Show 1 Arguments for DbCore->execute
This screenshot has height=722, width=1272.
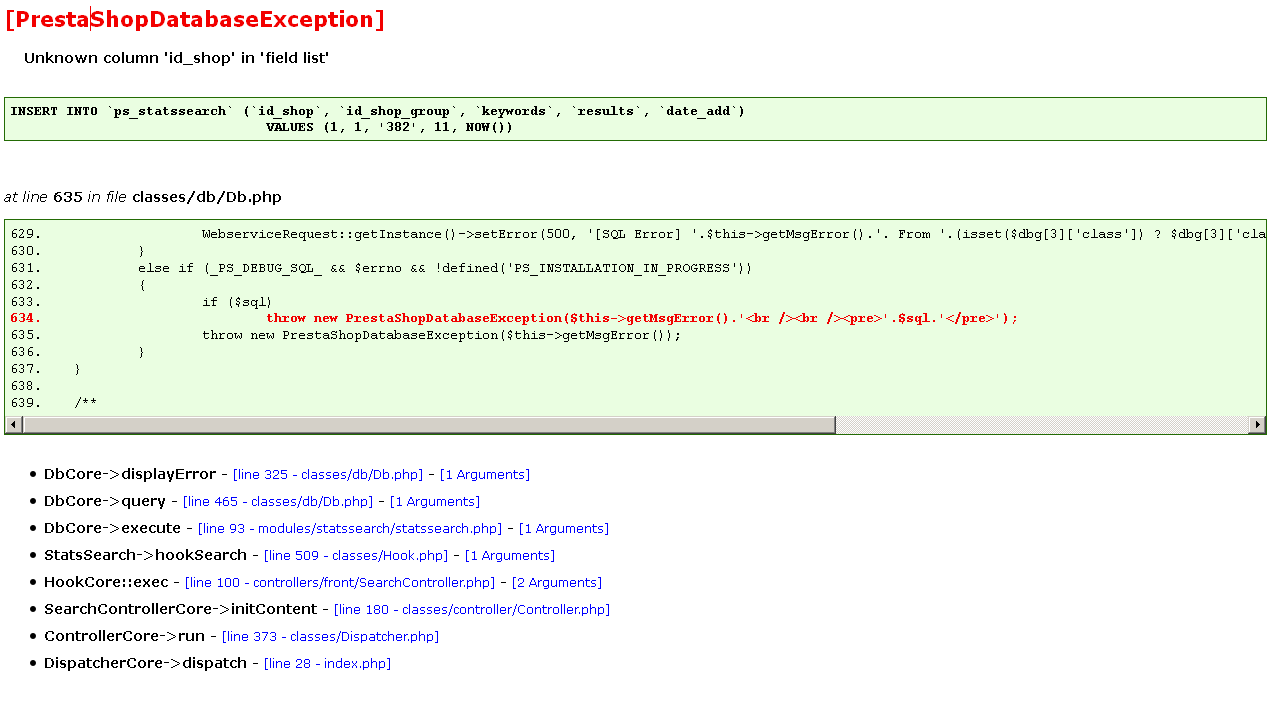(564, 529)
